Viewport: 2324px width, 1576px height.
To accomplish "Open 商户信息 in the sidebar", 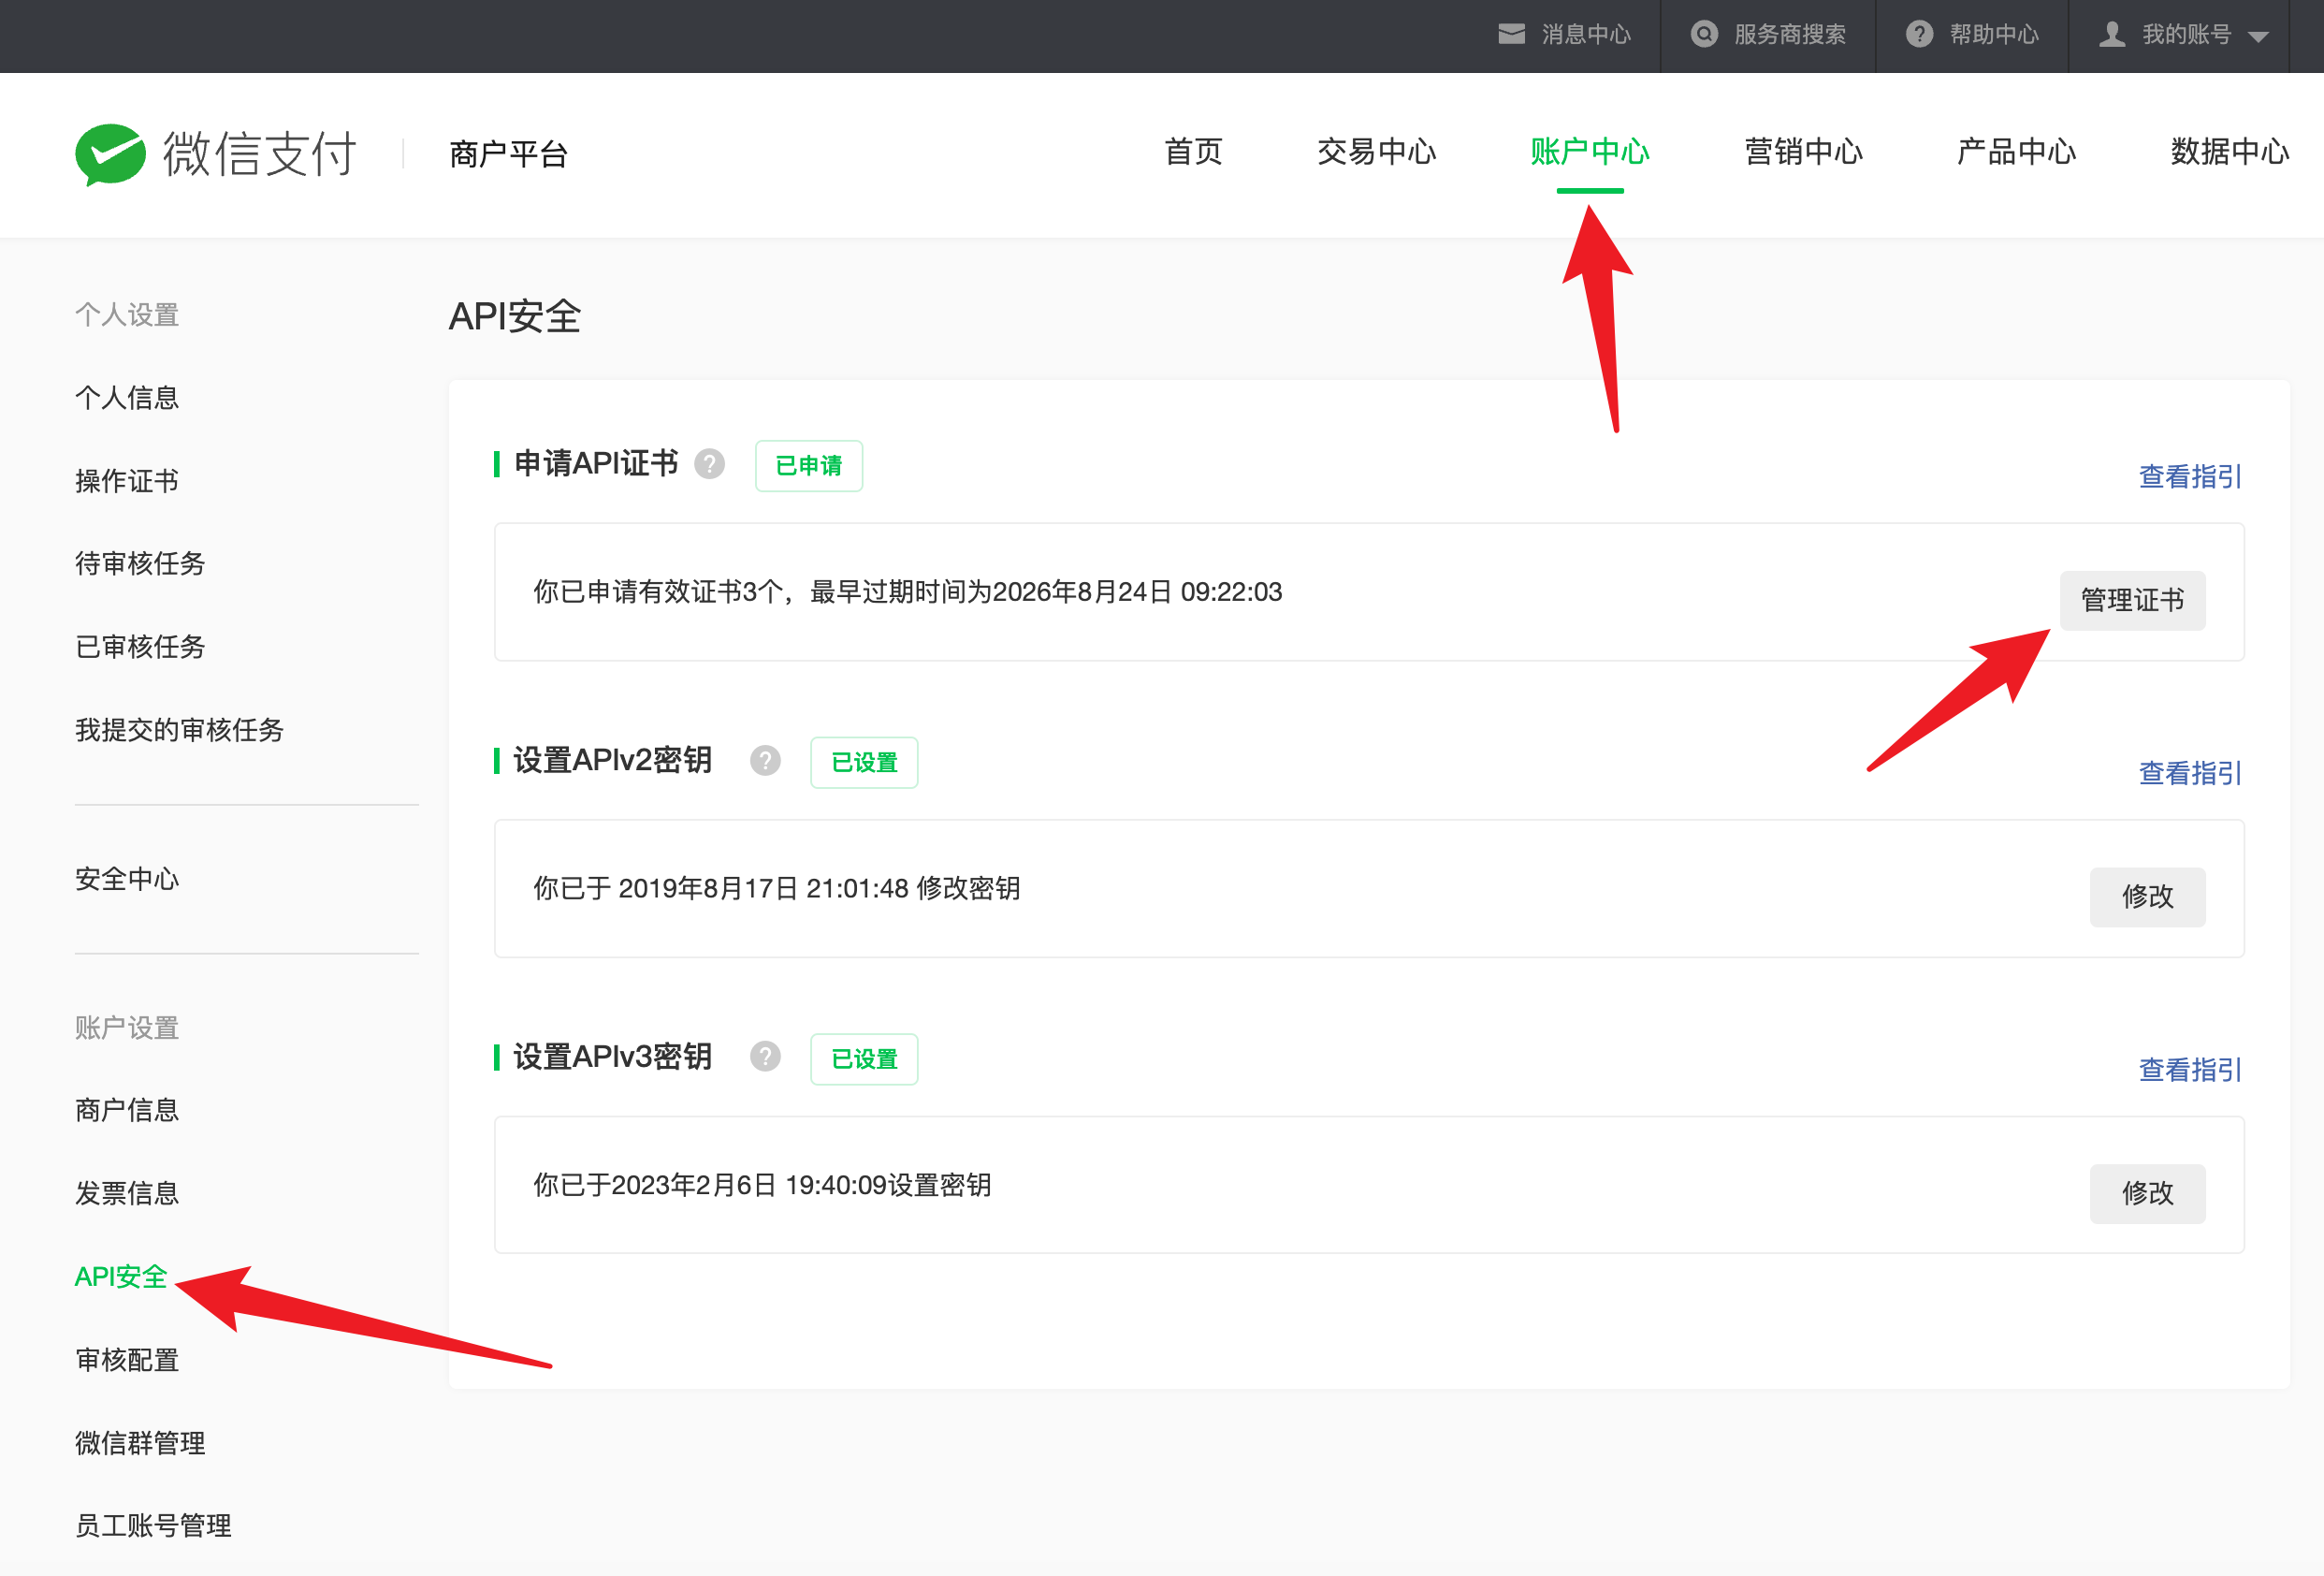I will [127, 1110].
